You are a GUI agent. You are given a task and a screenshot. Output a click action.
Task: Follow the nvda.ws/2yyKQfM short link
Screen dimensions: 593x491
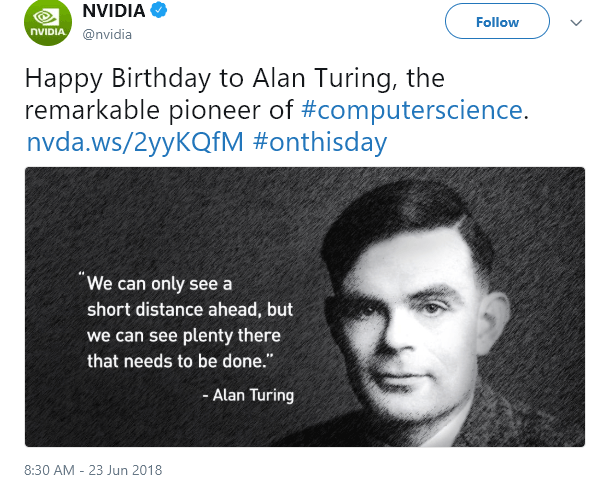click(x=135, y=143)
